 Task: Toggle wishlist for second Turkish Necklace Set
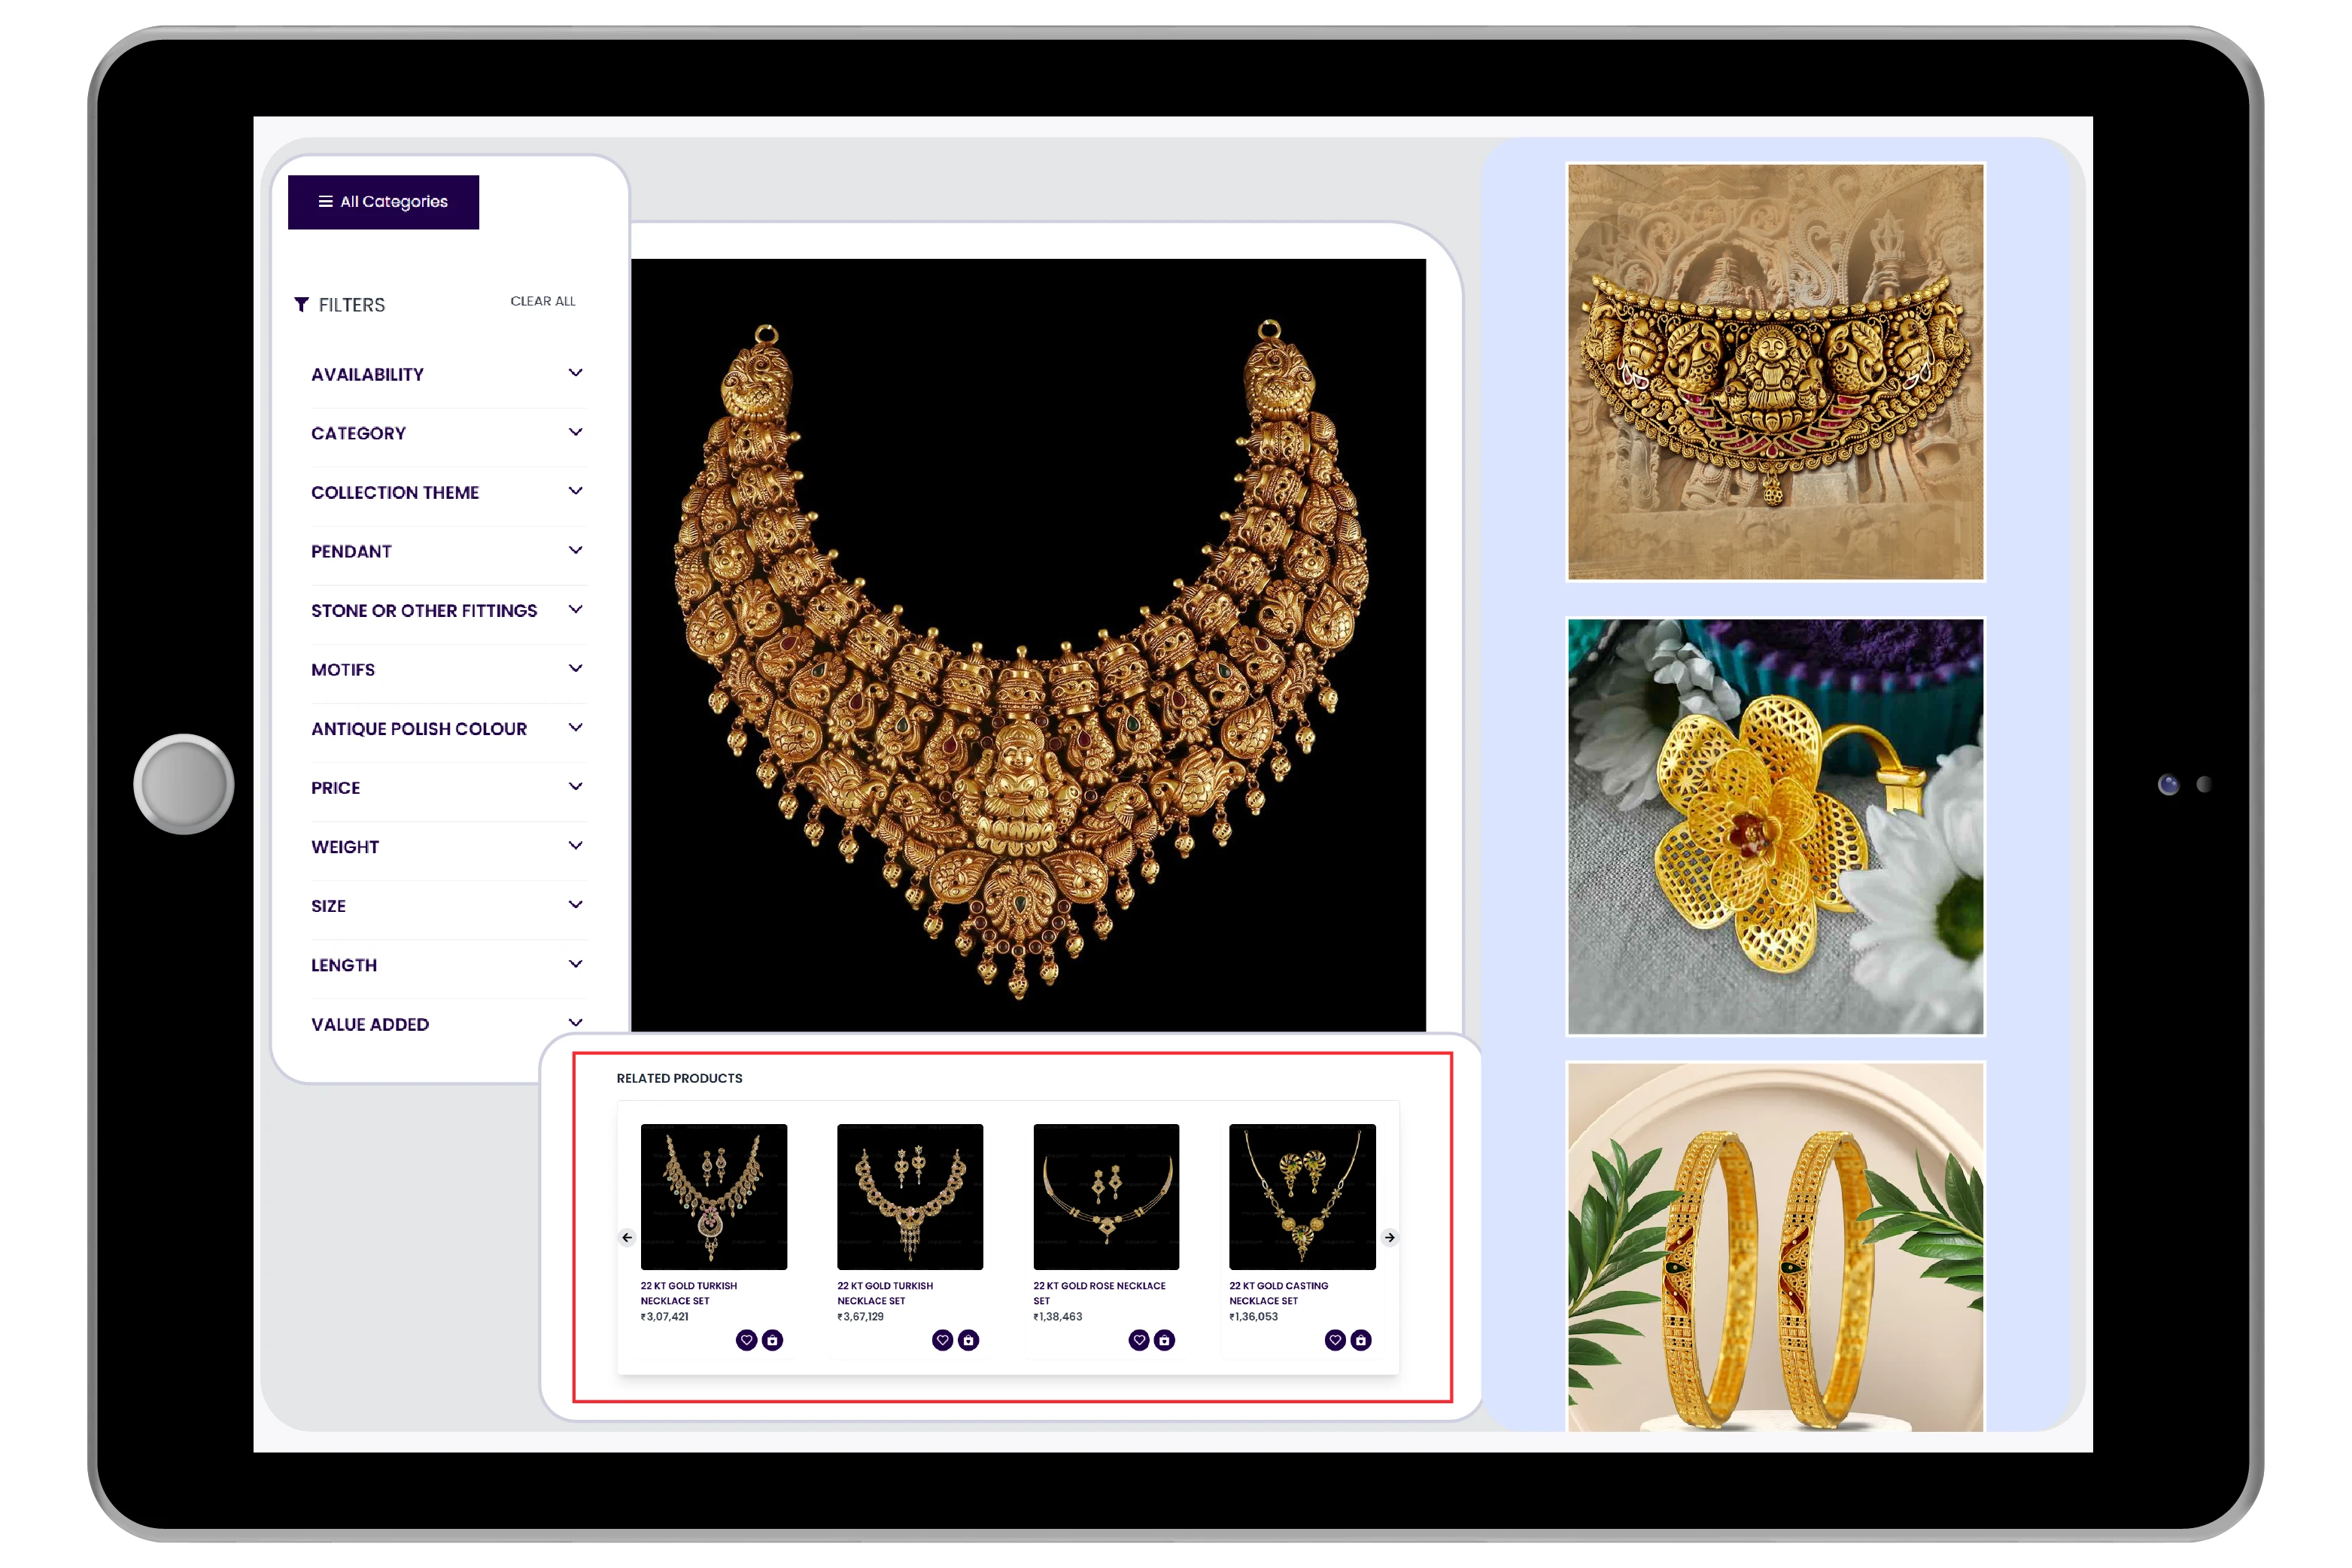coord(944,1339)
